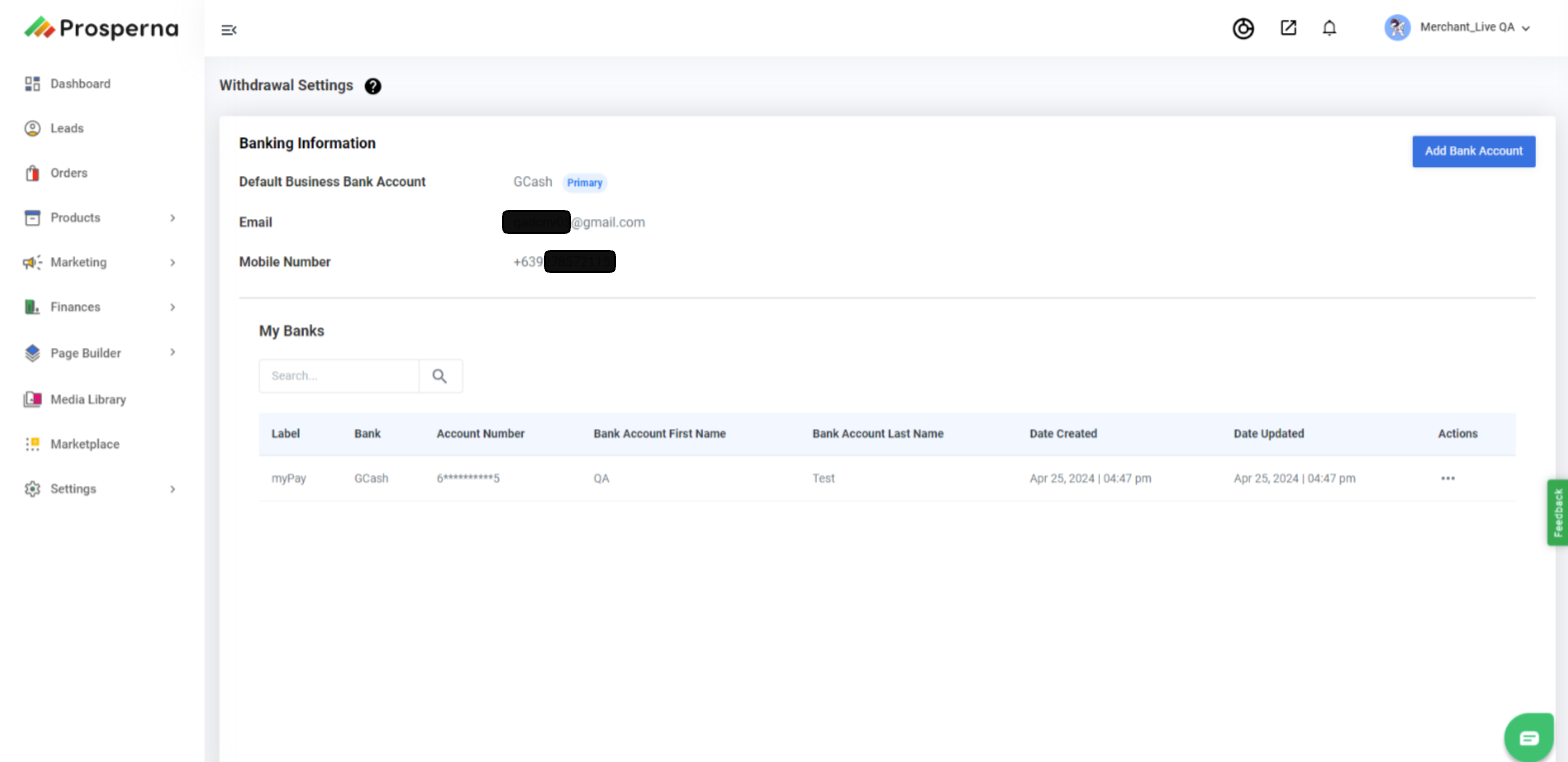Open actions menu for myPay row
Image resolution: width=1568 pixels, height=762 pixels.
pos(1447,478)
